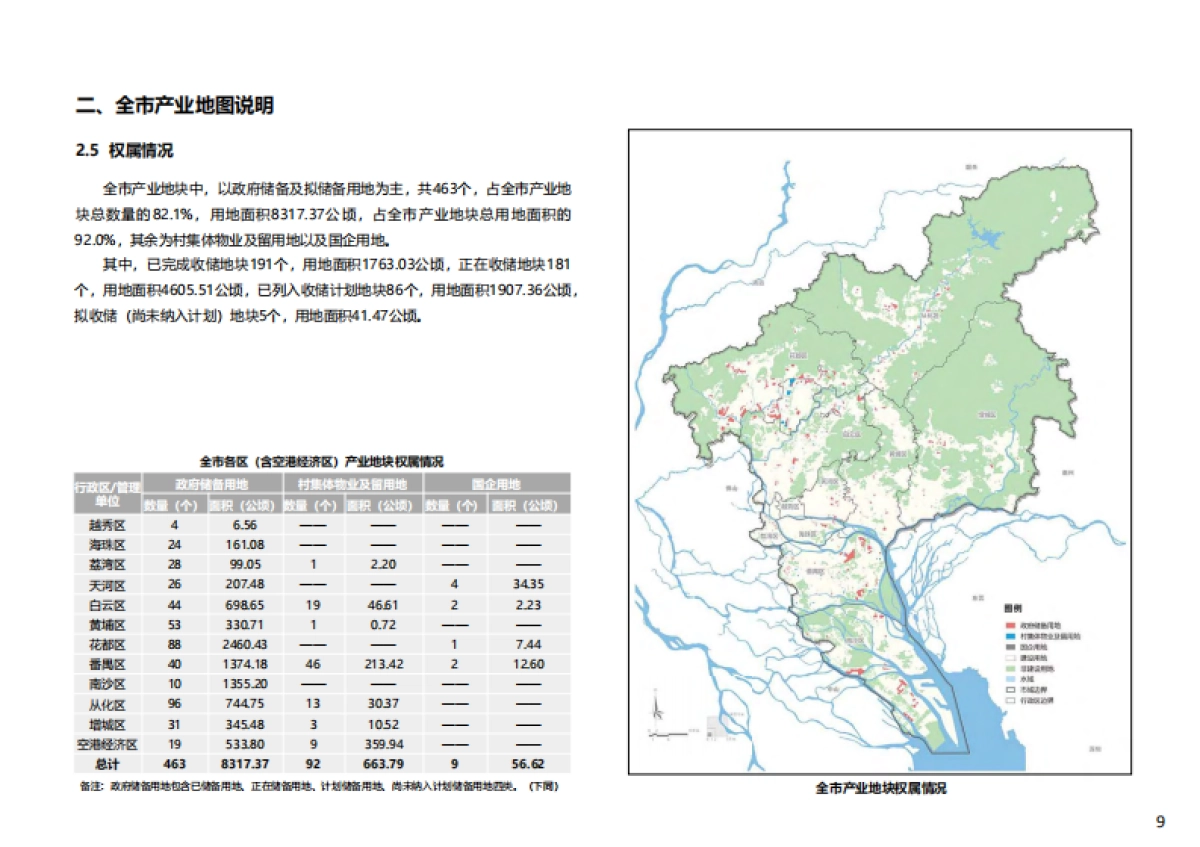Click the north arrow compass icon on the map
This screenshot has height=847, width=1200.
pos(655,708)
